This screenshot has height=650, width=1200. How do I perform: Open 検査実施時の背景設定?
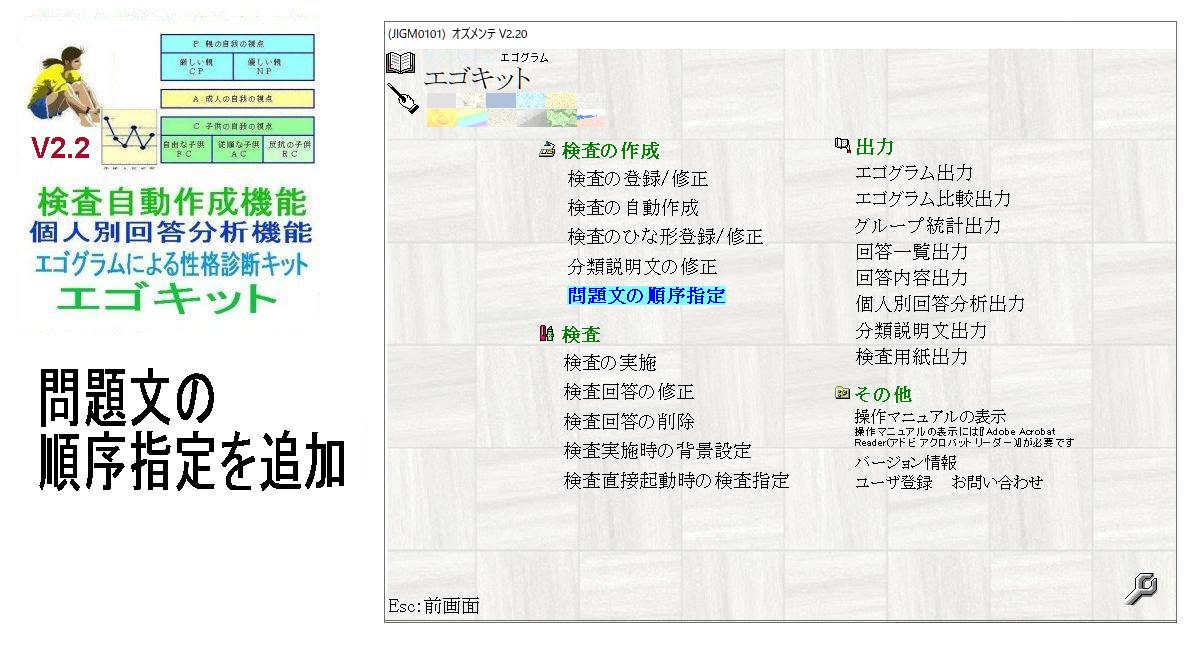(x=657, y=452)
